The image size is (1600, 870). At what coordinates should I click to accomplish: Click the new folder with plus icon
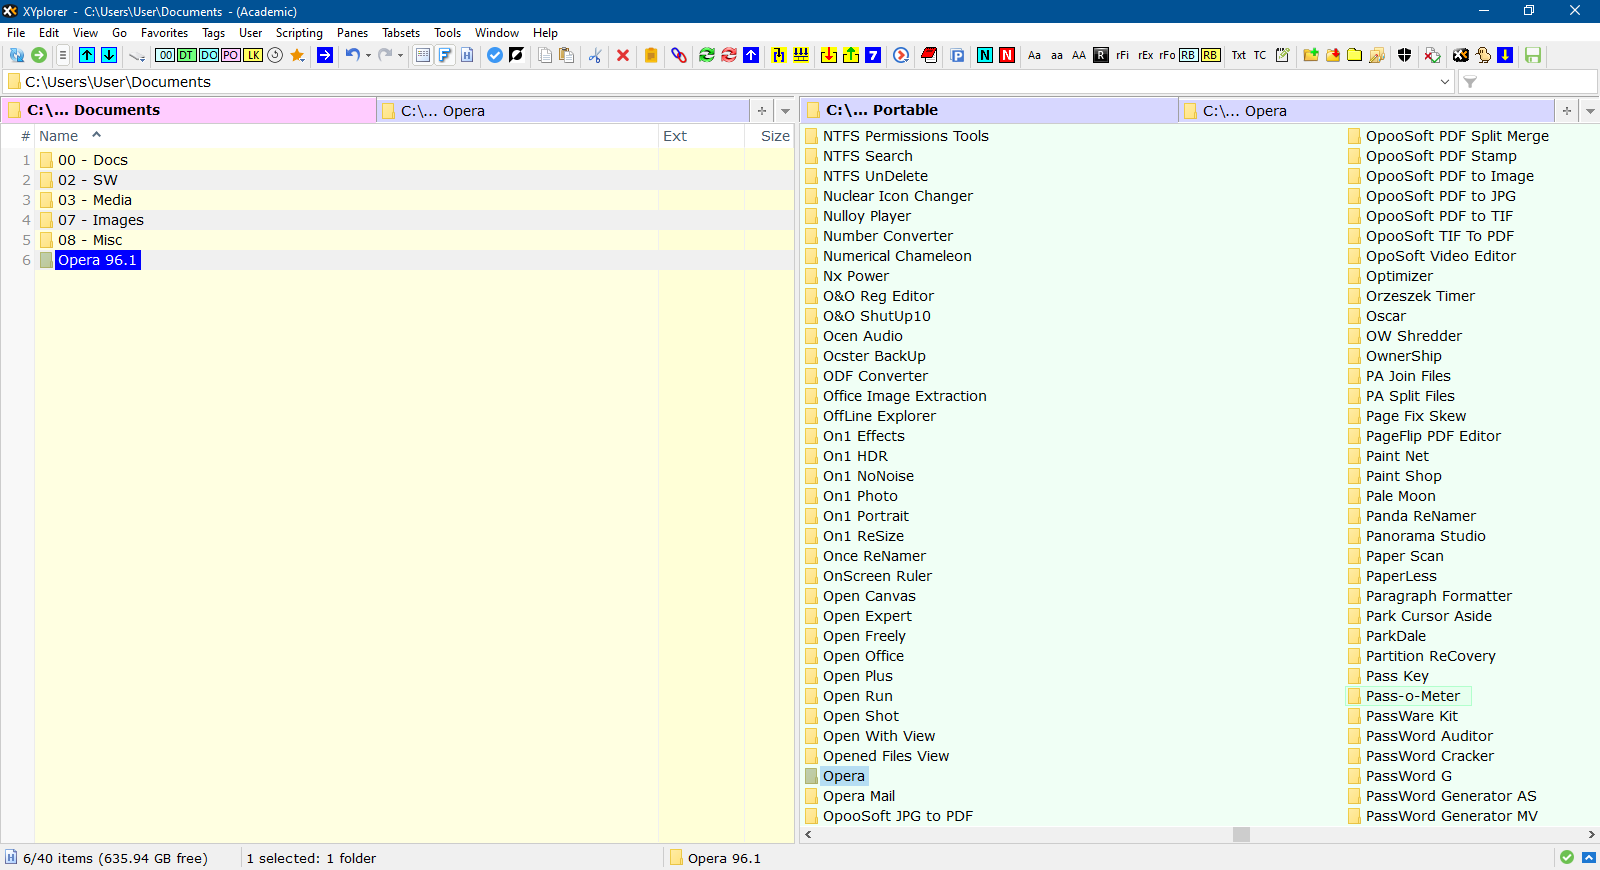pyautogui.click(x=1311, y=55)
